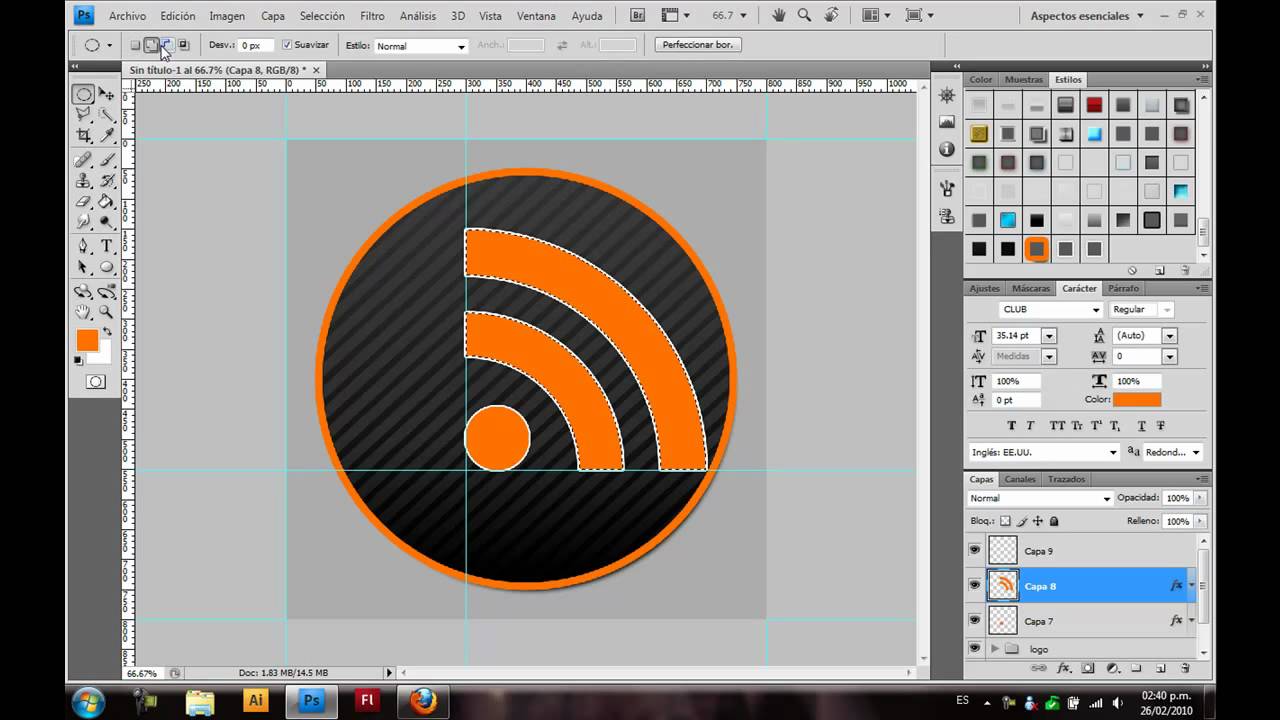Launch Adobe Bridge
This screenshot has height=720, width=1280.
tap(638, 15)
